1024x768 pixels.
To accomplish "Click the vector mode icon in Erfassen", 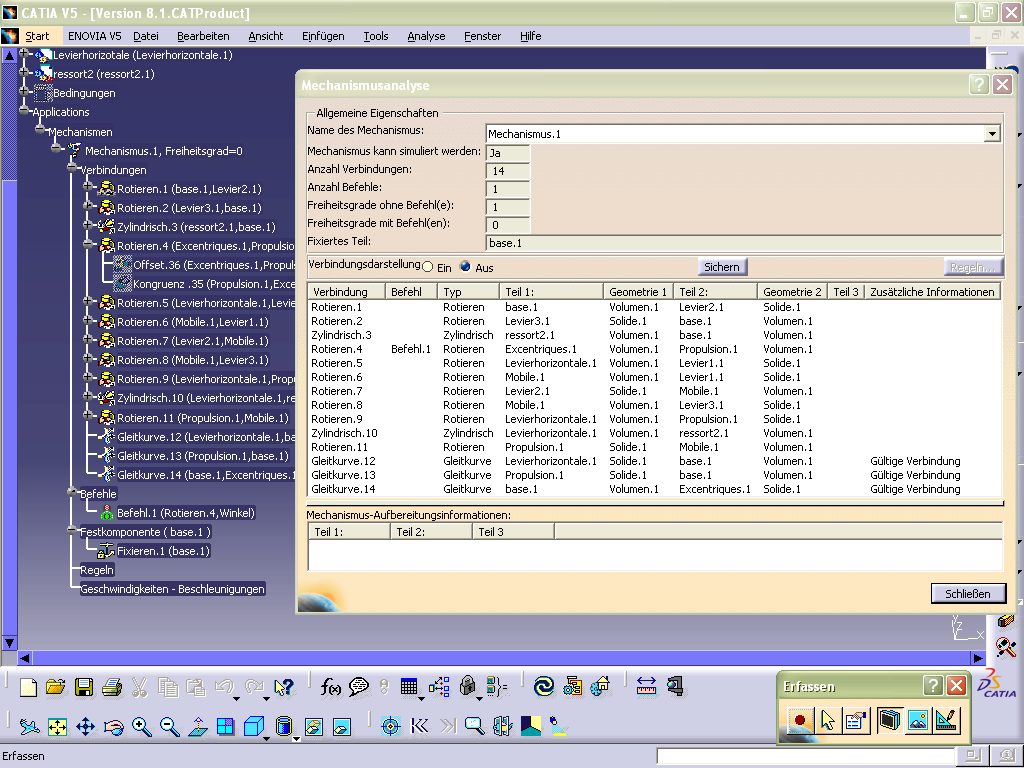I will pyautogui.click(x=946, y=720).
